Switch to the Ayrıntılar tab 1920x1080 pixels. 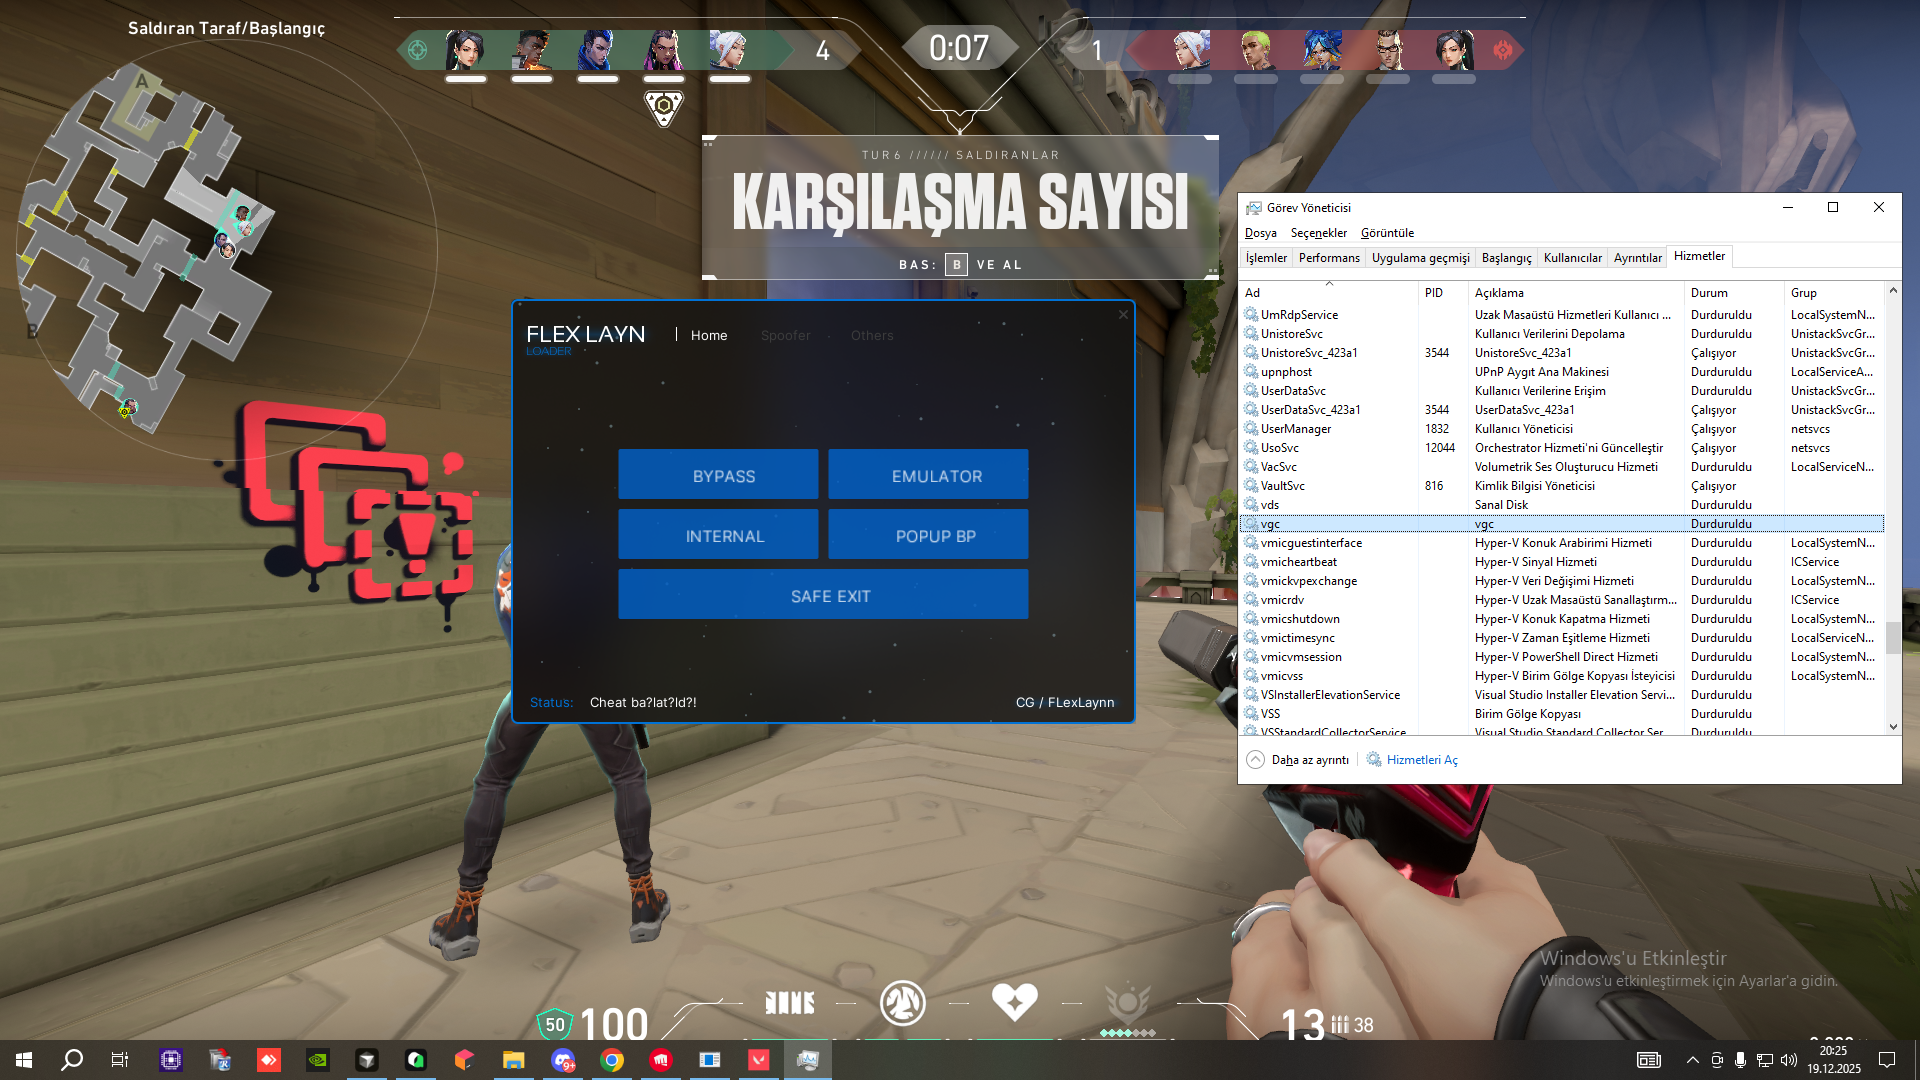coord(1638,258)
